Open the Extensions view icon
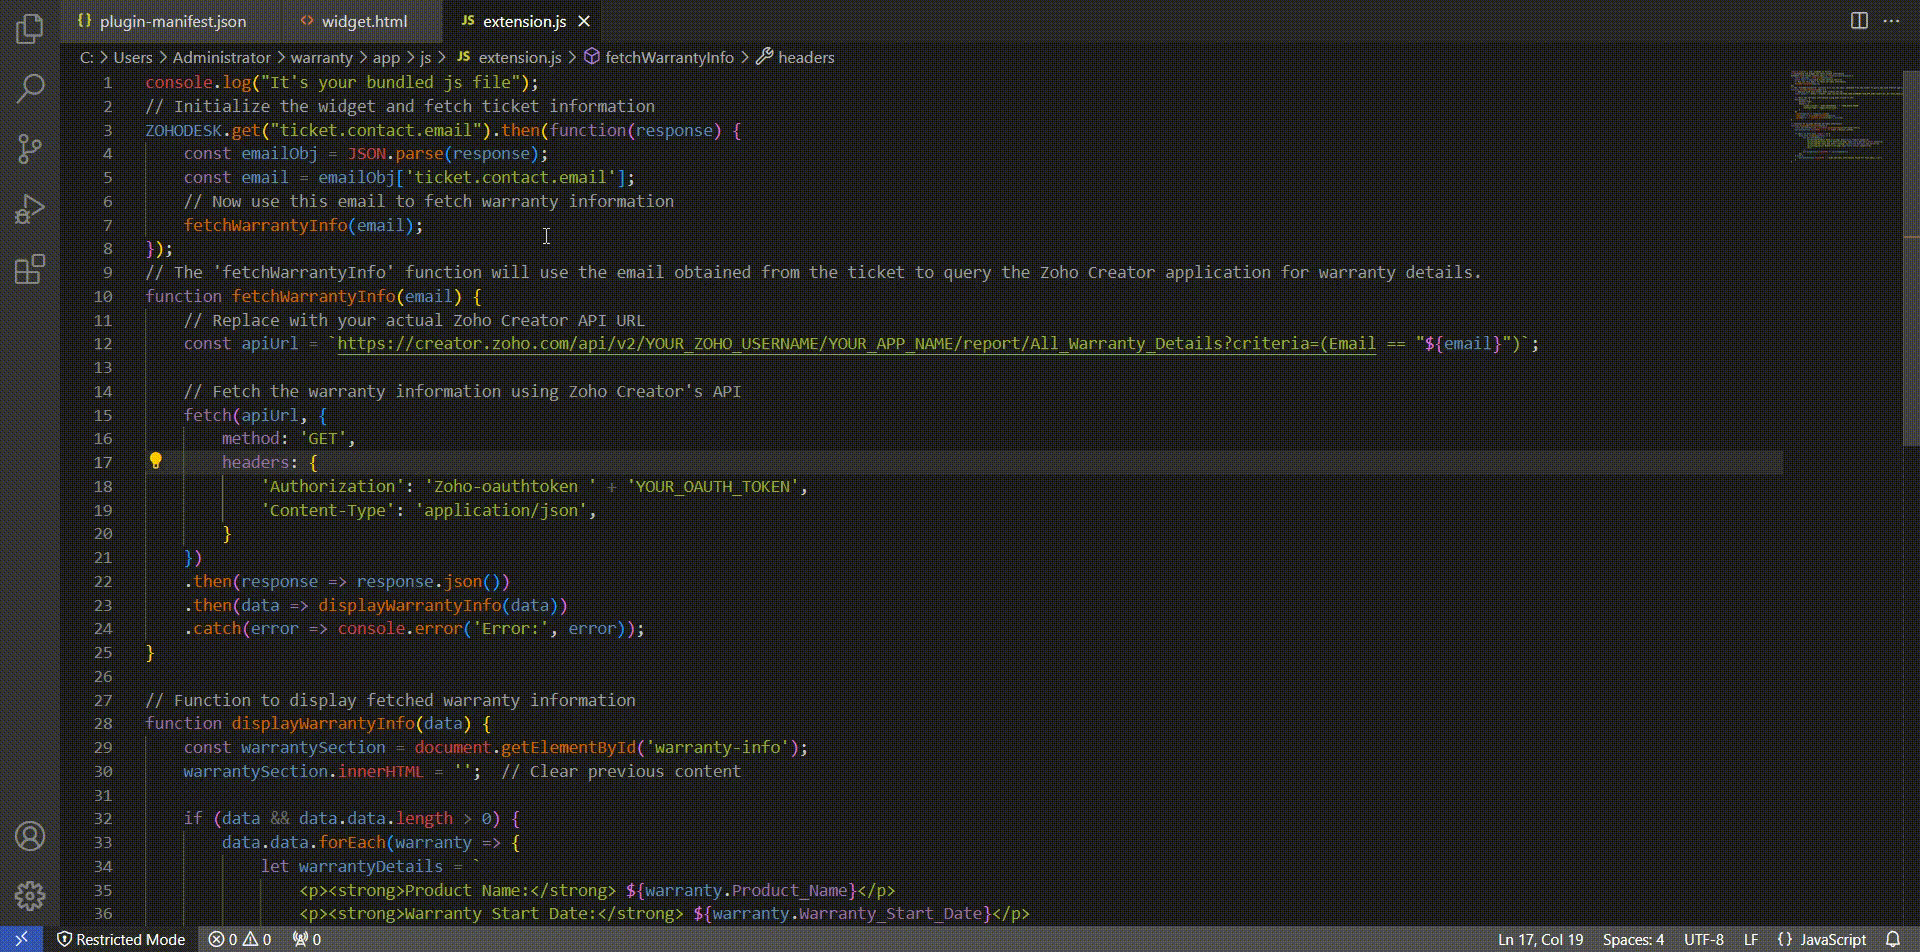 click(30, 269)
